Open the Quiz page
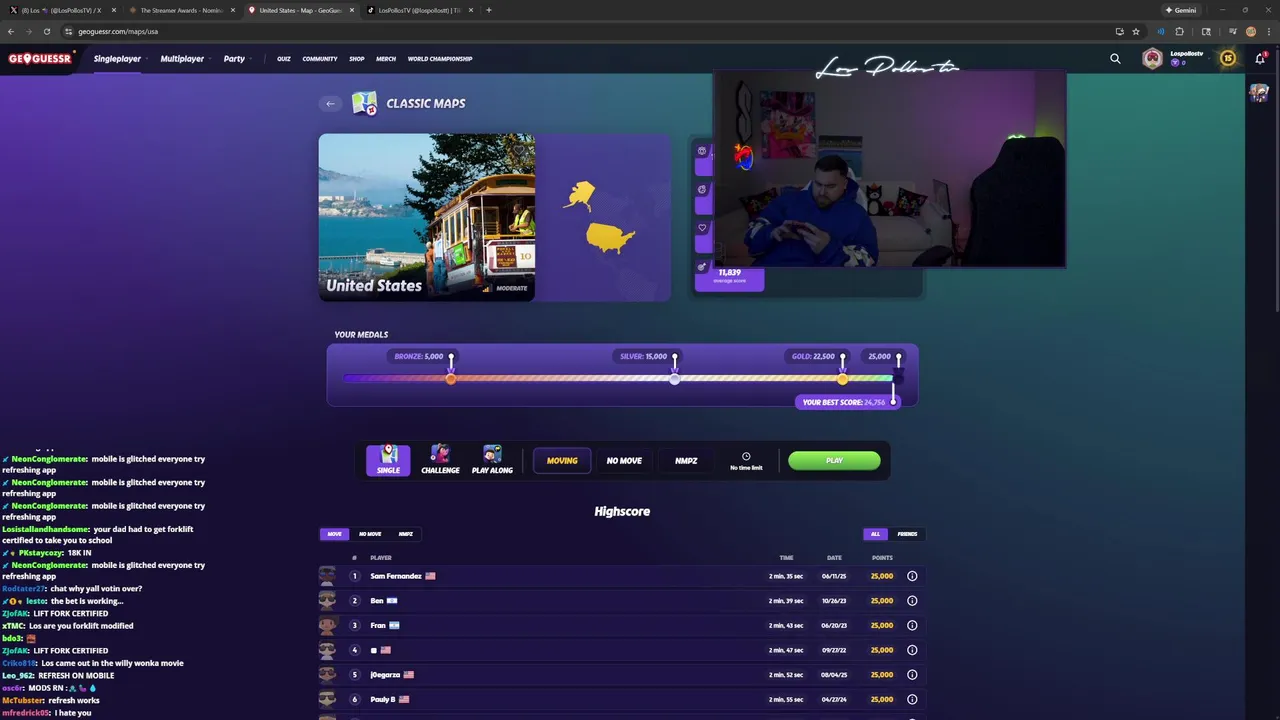 (284, 59)
